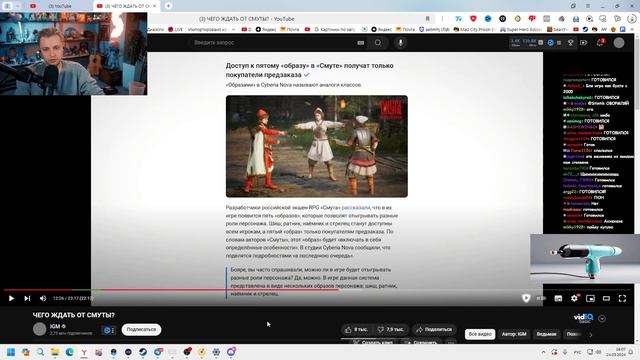640x360 pixels.
Task: Open the IGM channel avatar
Action: (40, 329)
